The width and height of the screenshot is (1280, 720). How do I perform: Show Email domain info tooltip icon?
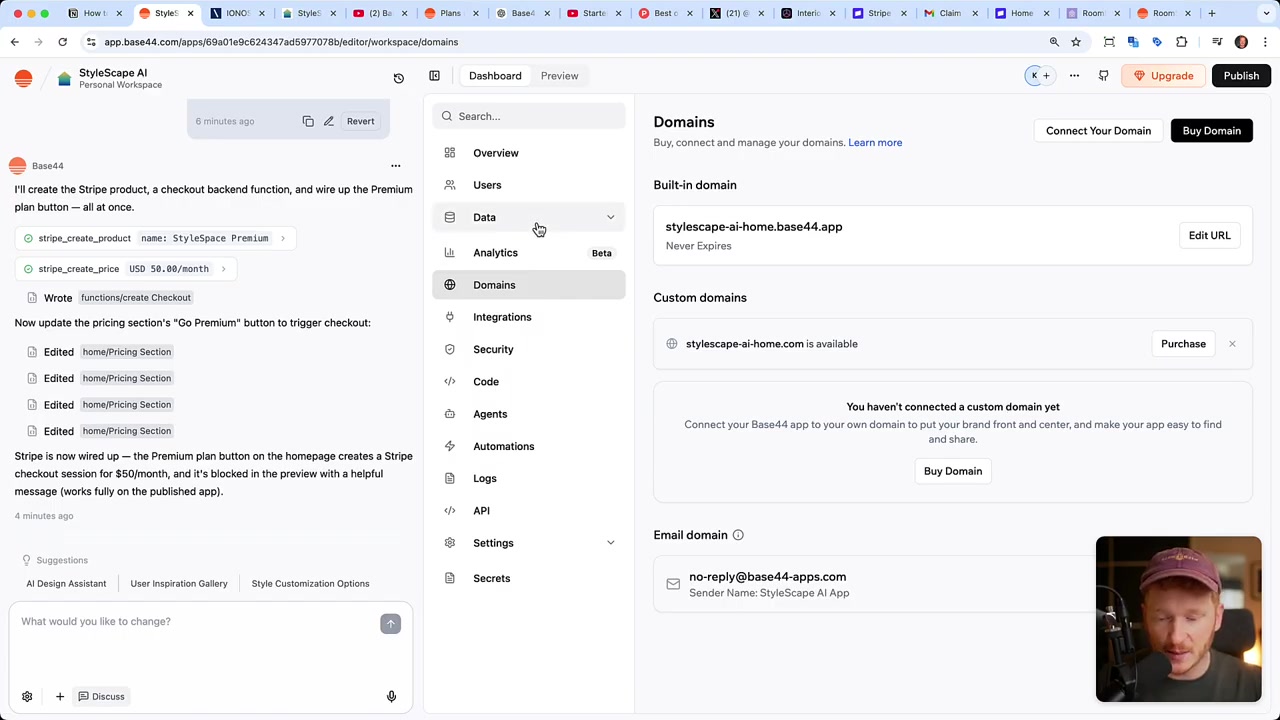click(738, 535)
